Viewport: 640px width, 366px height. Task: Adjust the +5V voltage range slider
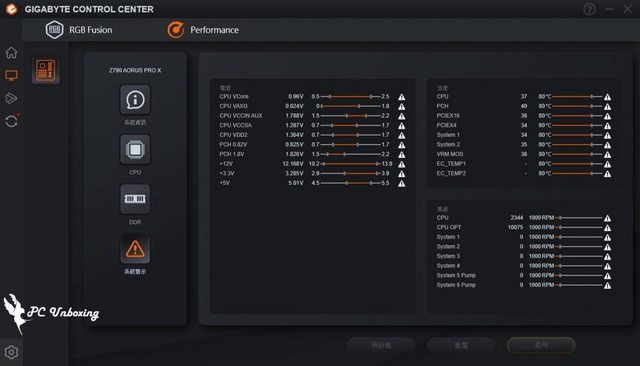coord(351,183)
